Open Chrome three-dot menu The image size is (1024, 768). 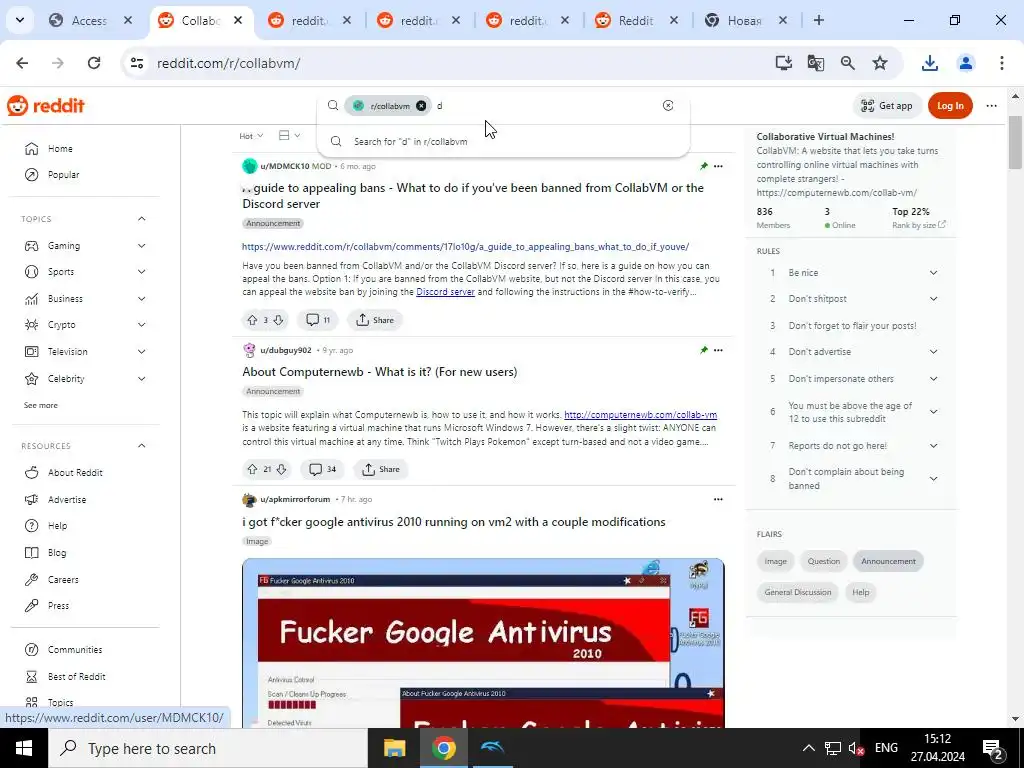click(x=1001, y=63)
